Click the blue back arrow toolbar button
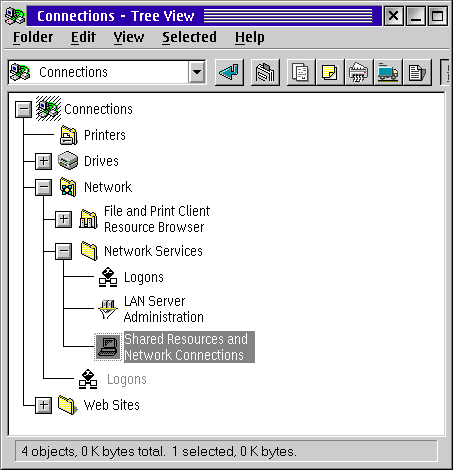 [x=229, y=72]
